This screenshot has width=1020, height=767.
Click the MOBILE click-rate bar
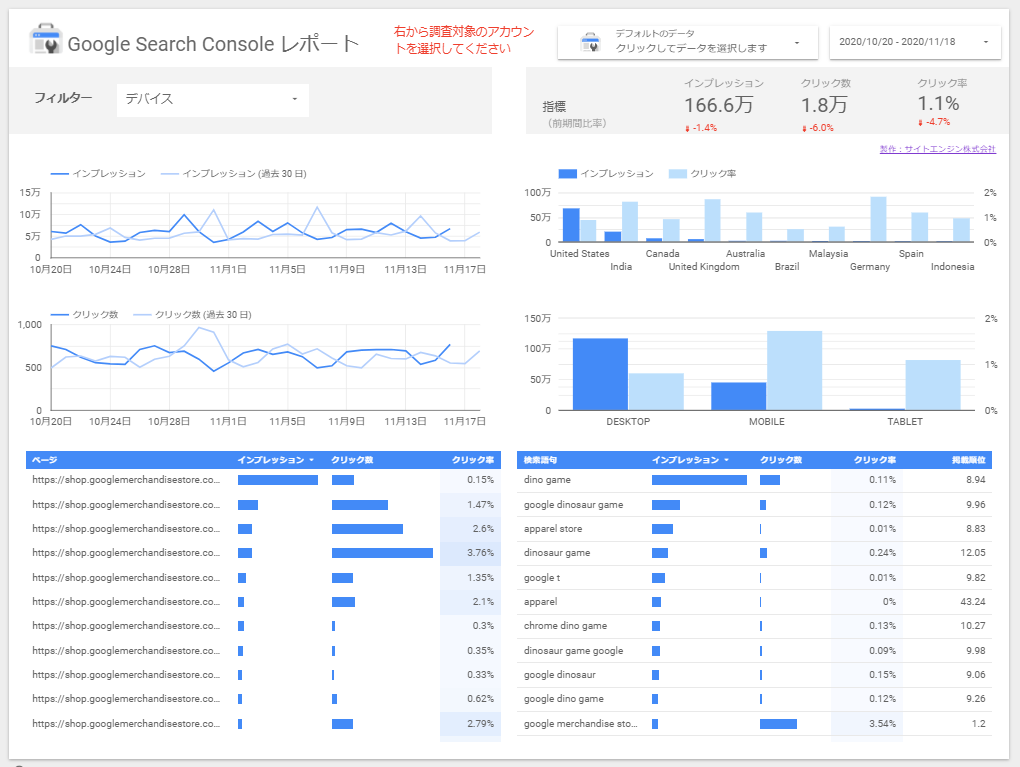pos(794,371)
